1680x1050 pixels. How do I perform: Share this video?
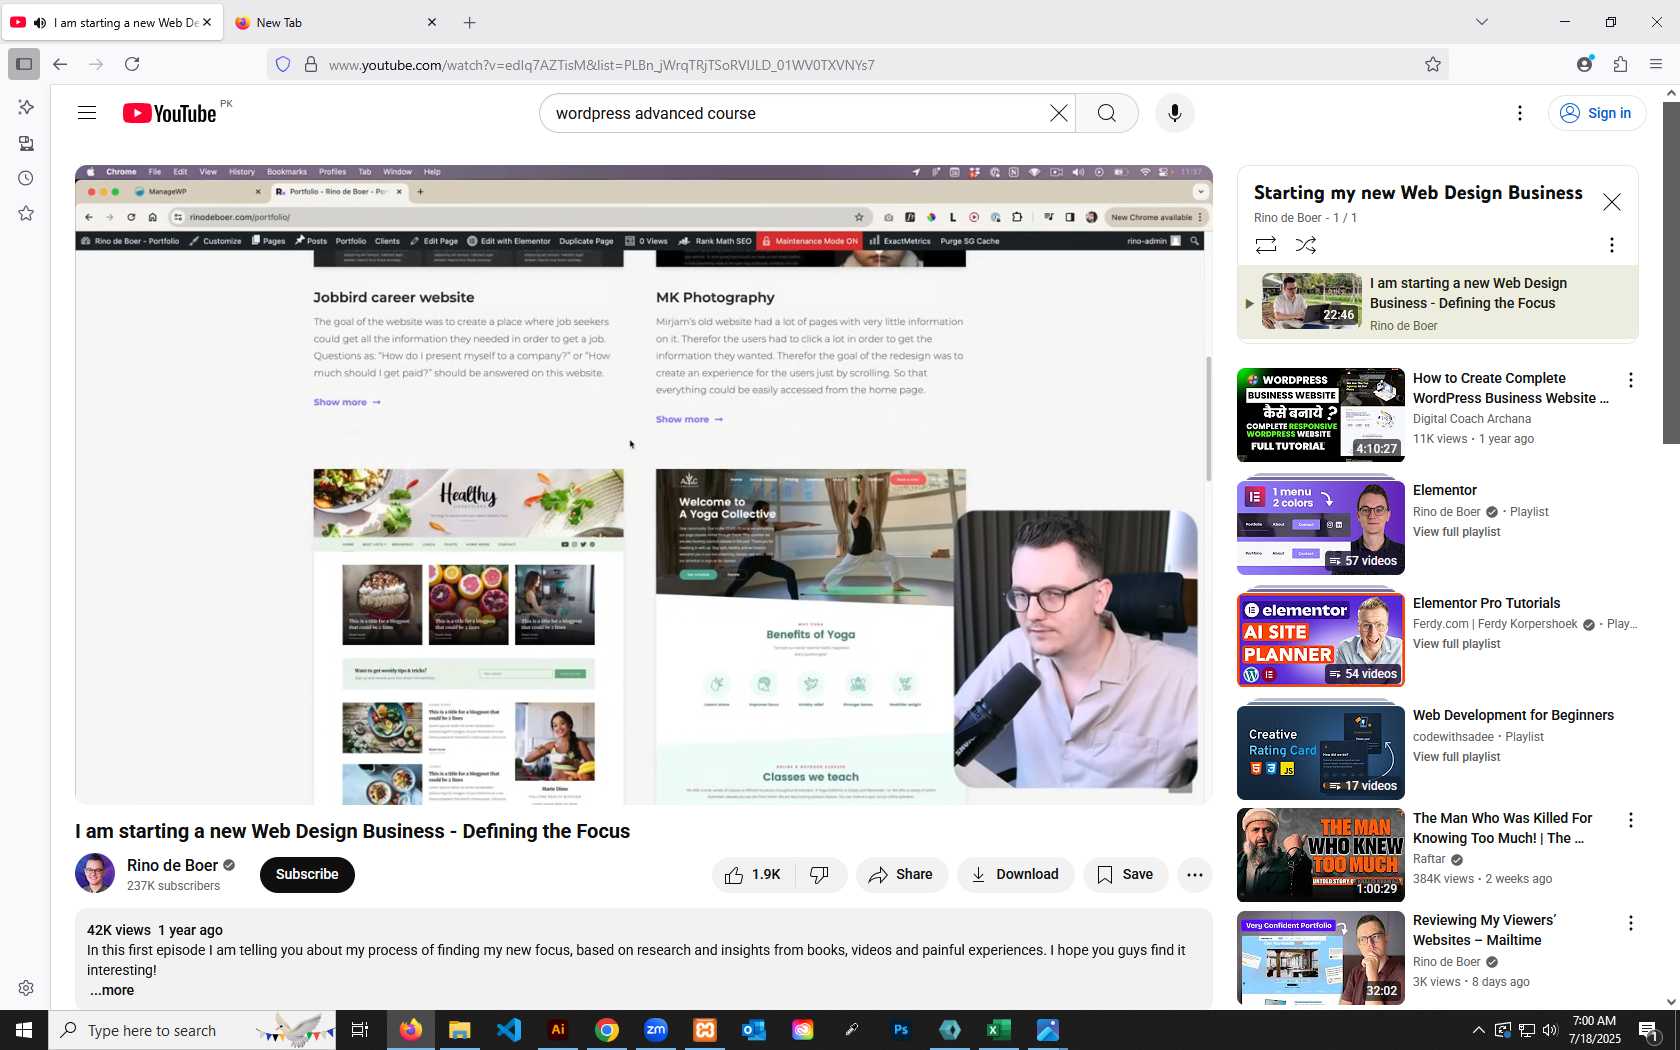tap(901, 875)
